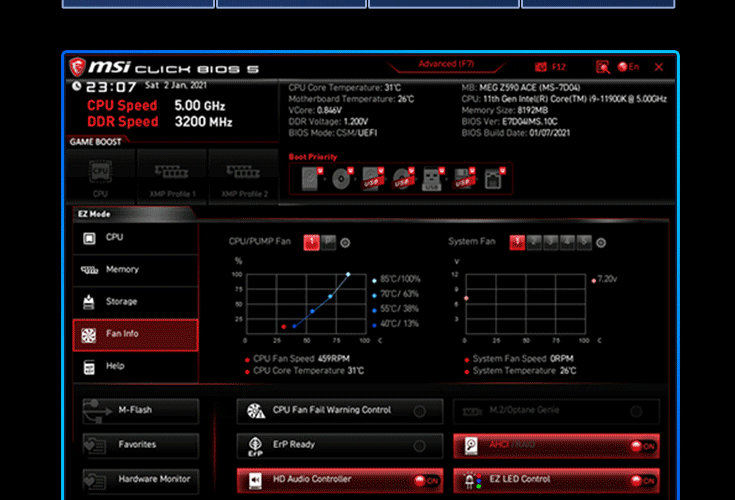This screenshot has width=735, height=500.
Task: Open the Help section in sidebar
Action: [135, 366]
